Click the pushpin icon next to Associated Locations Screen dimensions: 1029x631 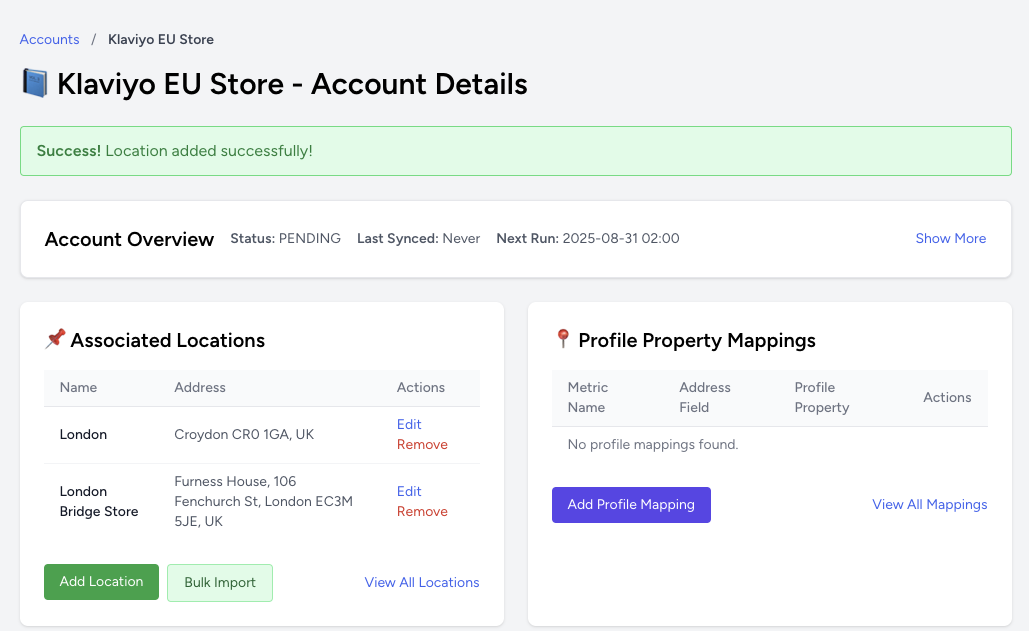[55, 340]
